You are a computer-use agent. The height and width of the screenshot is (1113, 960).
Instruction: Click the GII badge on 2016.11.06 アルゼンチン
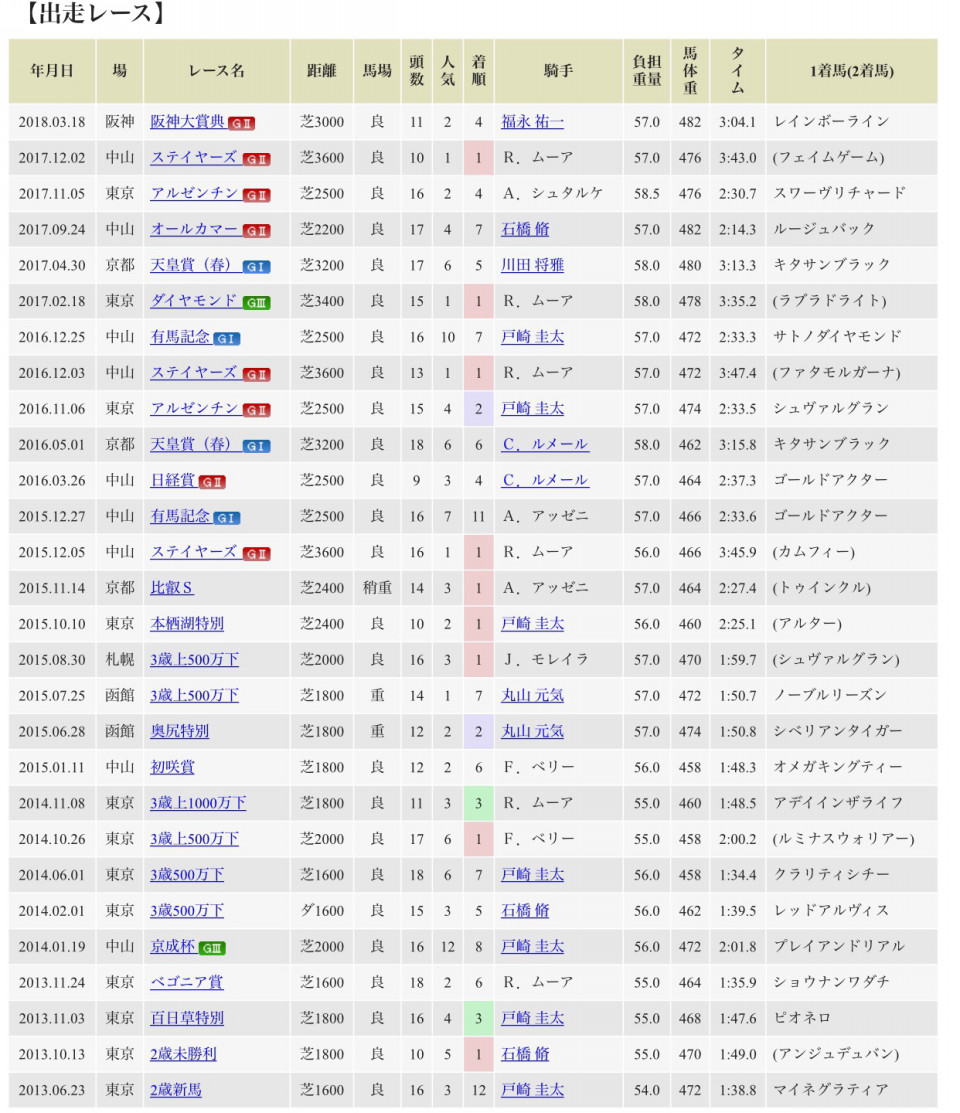256,410
